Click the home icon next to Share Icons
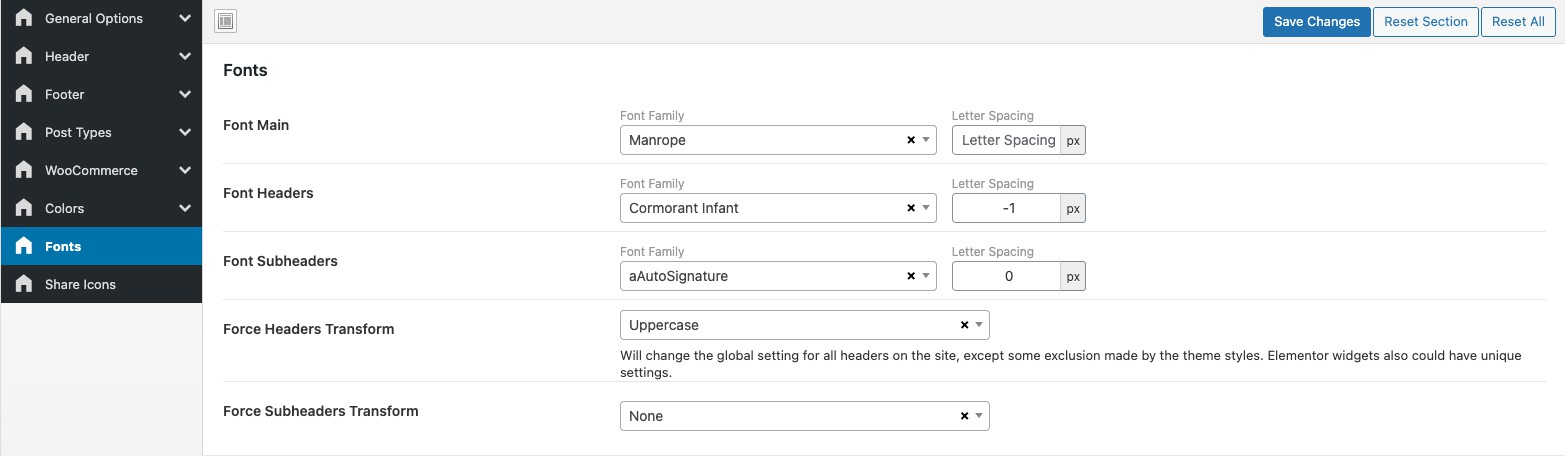This screenshot has height=456, width=1565. pos(24,284)
